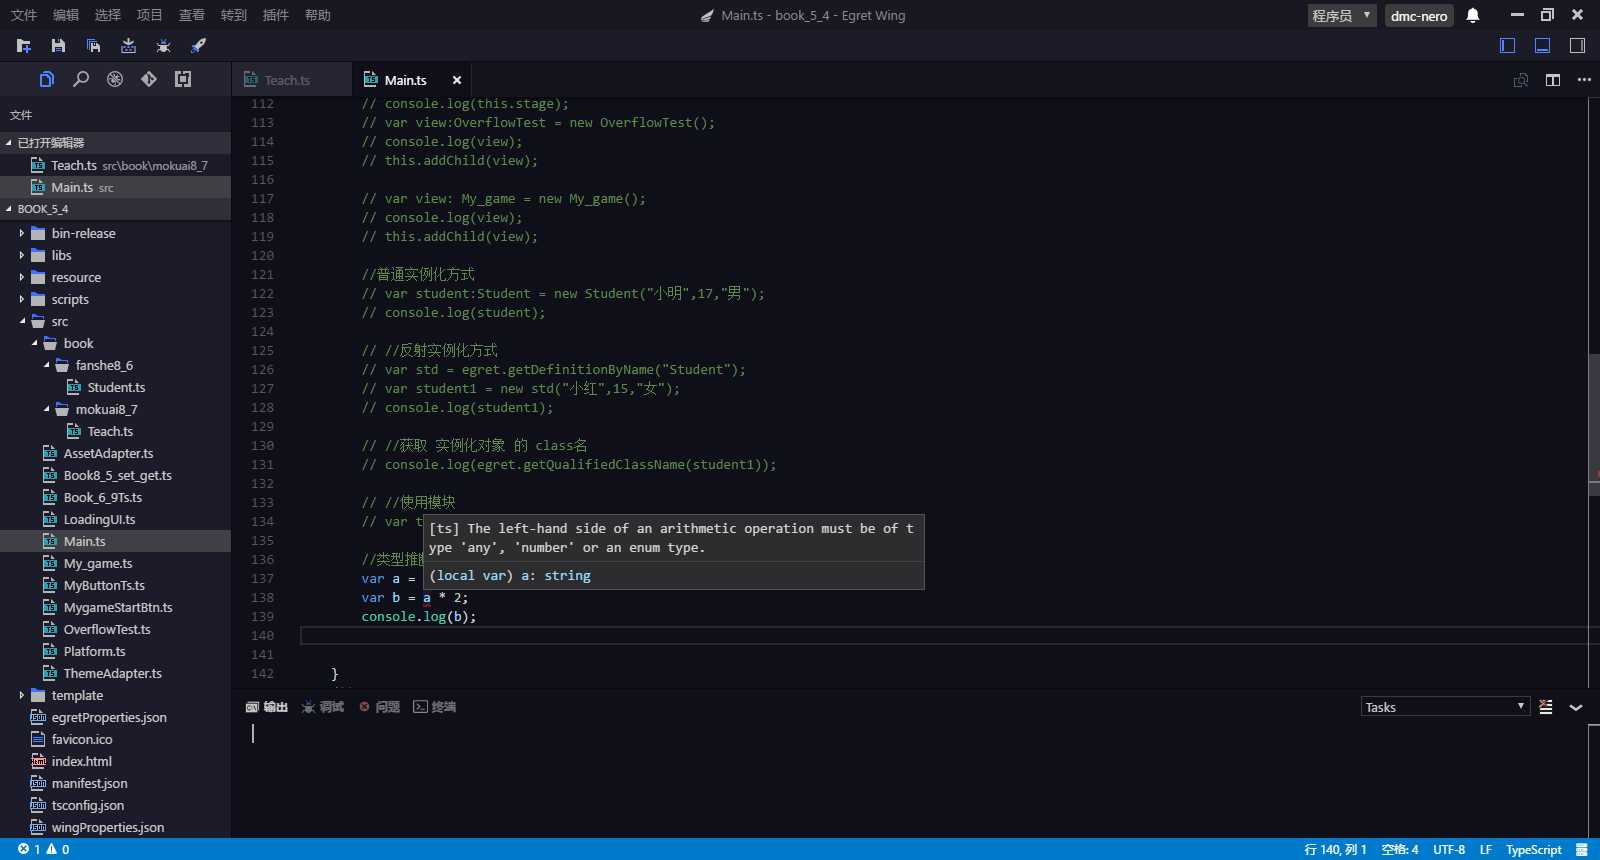Image resolution: width=1600 pixels, height=860 pixels.
Task: Open the 项目 menu
Action: pos(150,15)
